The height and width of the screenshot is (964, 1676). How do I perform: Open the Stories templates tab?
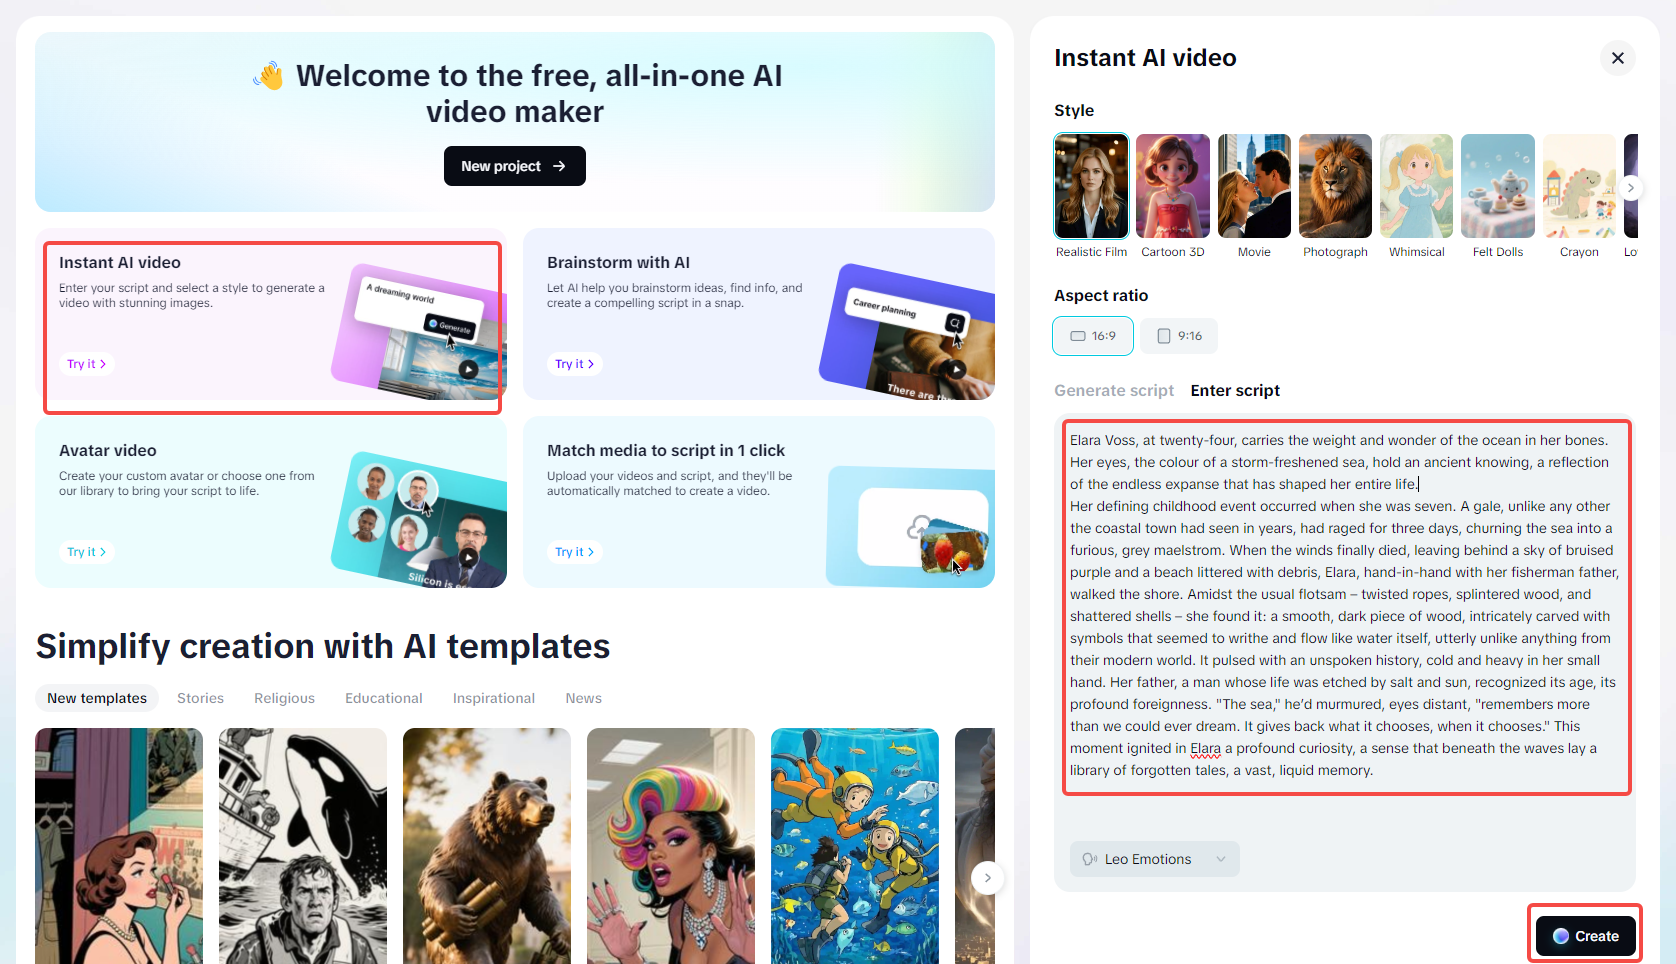(200, 698)
